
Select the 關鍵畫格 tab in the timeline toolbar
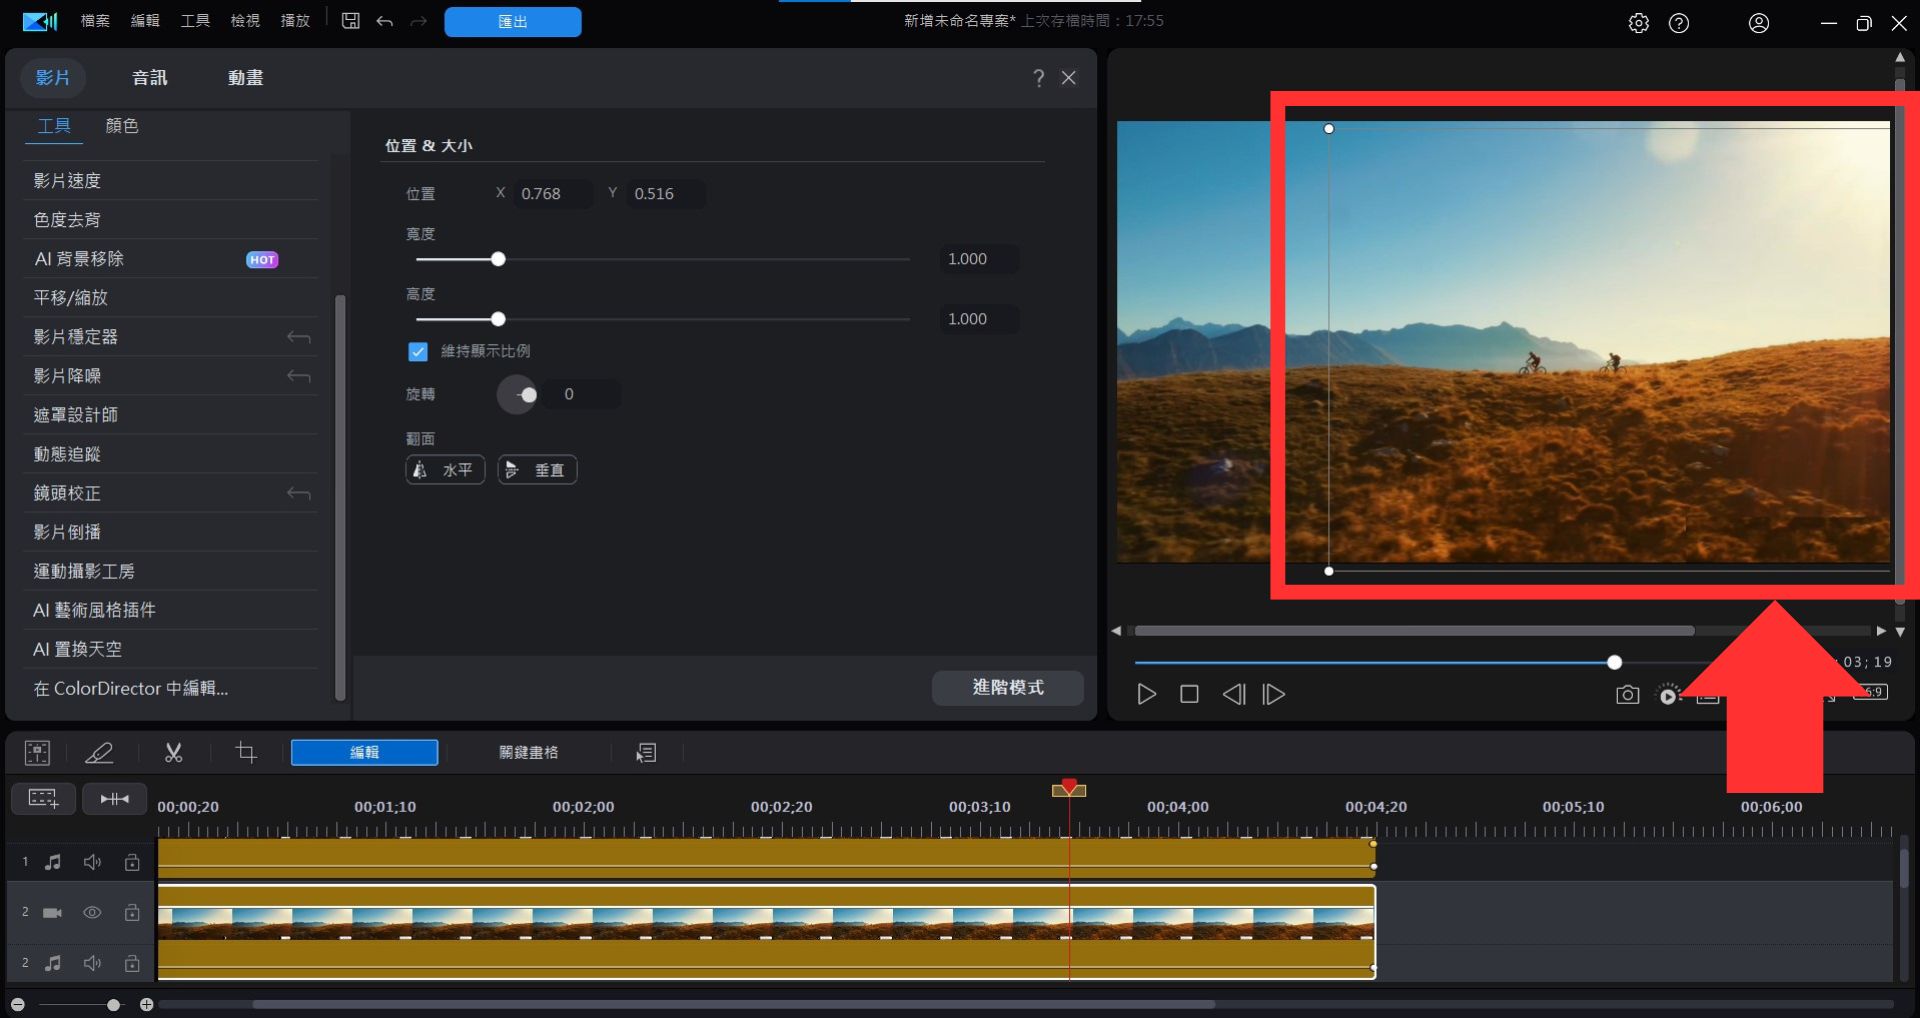[529, 753]
